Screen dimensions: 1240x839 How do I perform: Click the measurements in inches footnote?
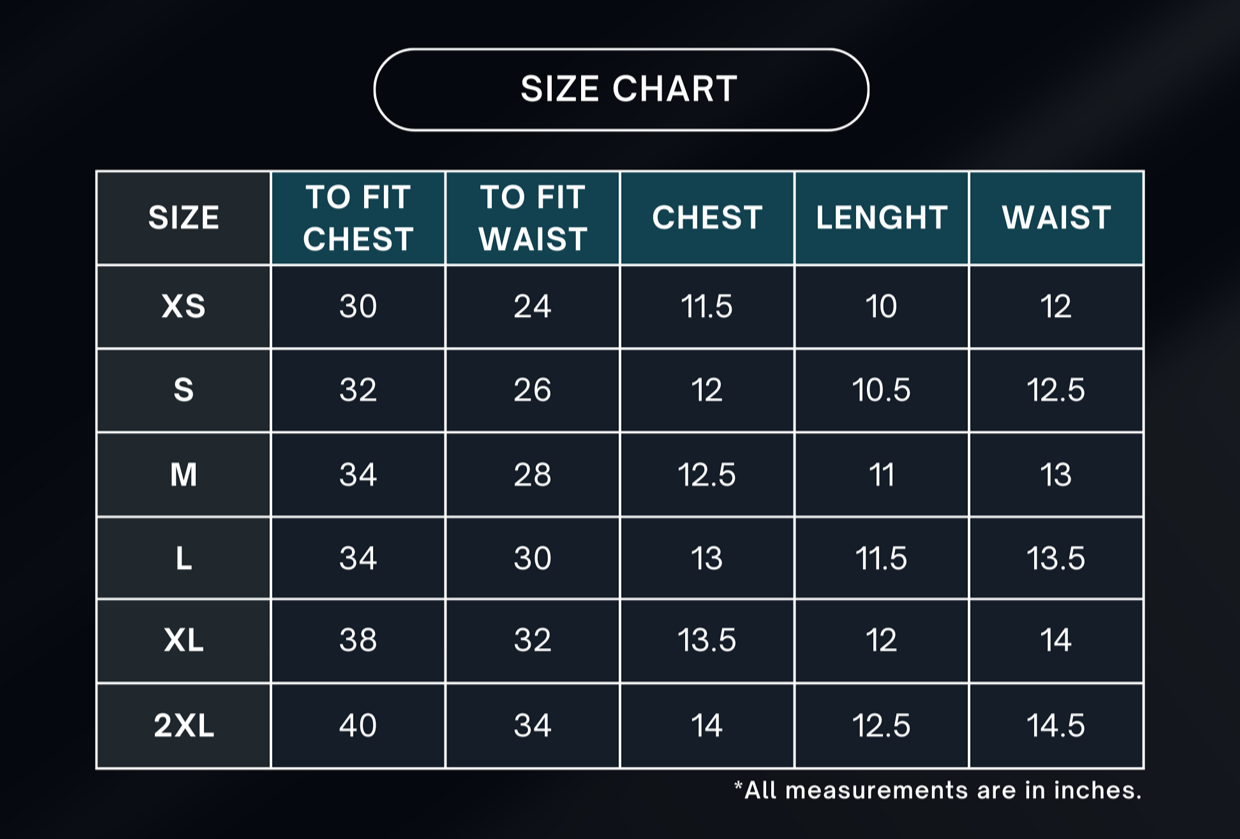tap(937, 790)
